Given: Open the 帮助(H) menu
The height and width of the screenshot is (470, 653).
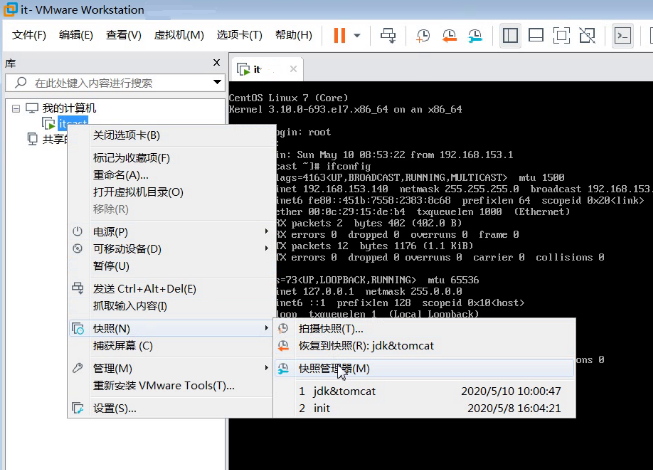Looking at the screenshot, I should pos(294,35).
